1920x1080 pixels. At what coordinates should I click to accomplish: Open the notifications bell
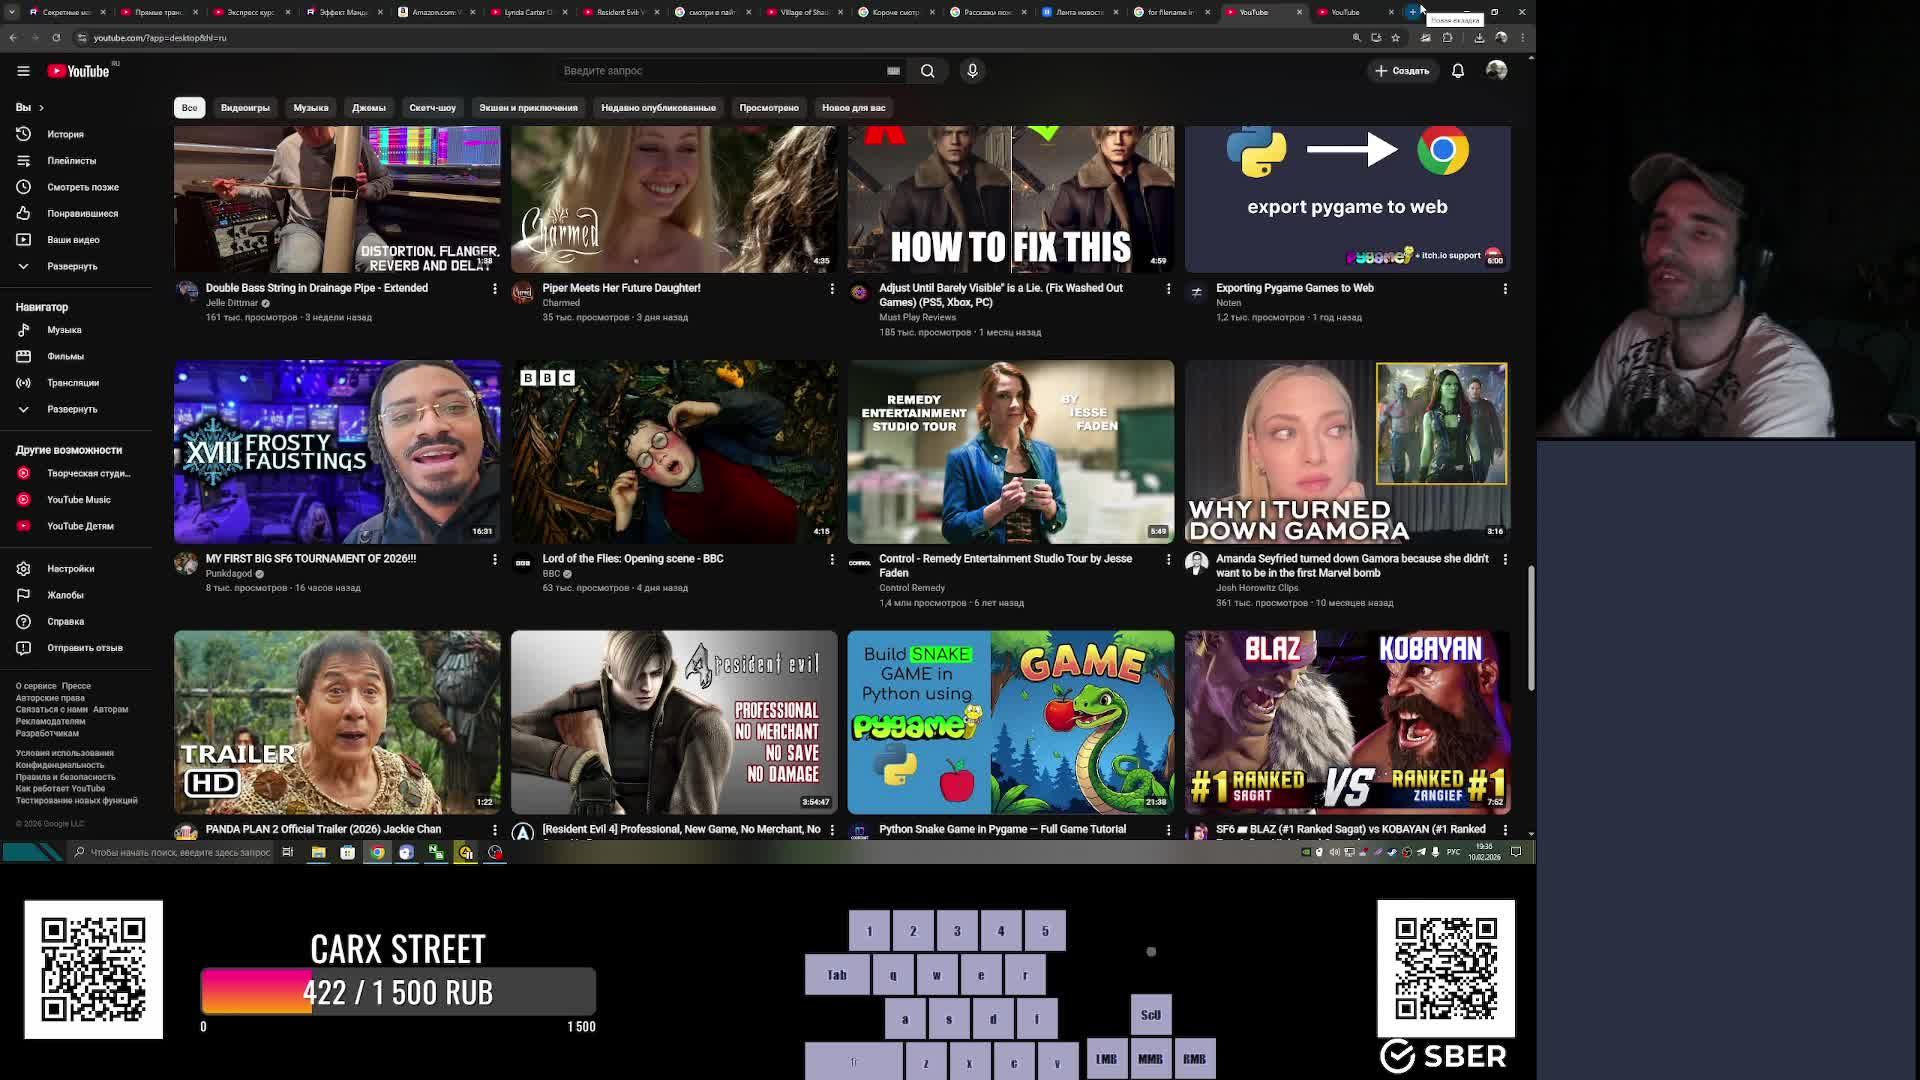pos(1457,71)
